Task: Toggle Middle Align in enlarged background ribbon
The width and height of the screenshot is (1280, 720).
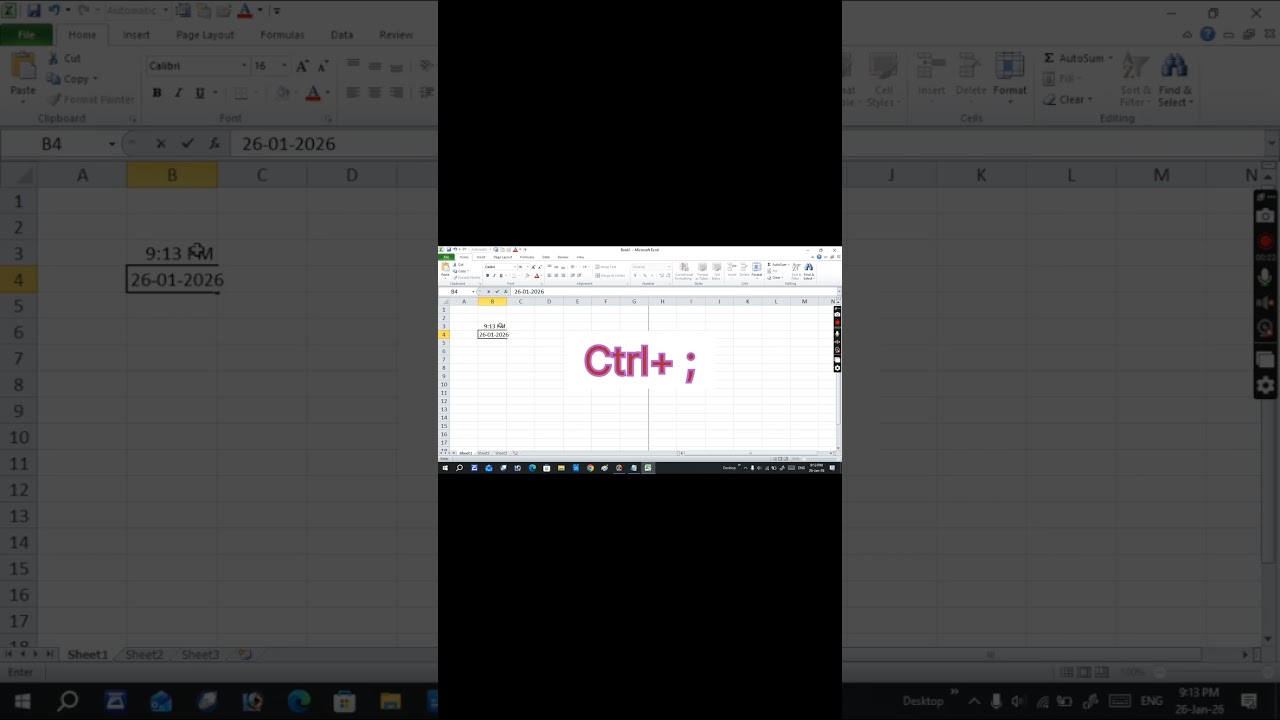Action: pyautogui.click(x=375, y=66)
